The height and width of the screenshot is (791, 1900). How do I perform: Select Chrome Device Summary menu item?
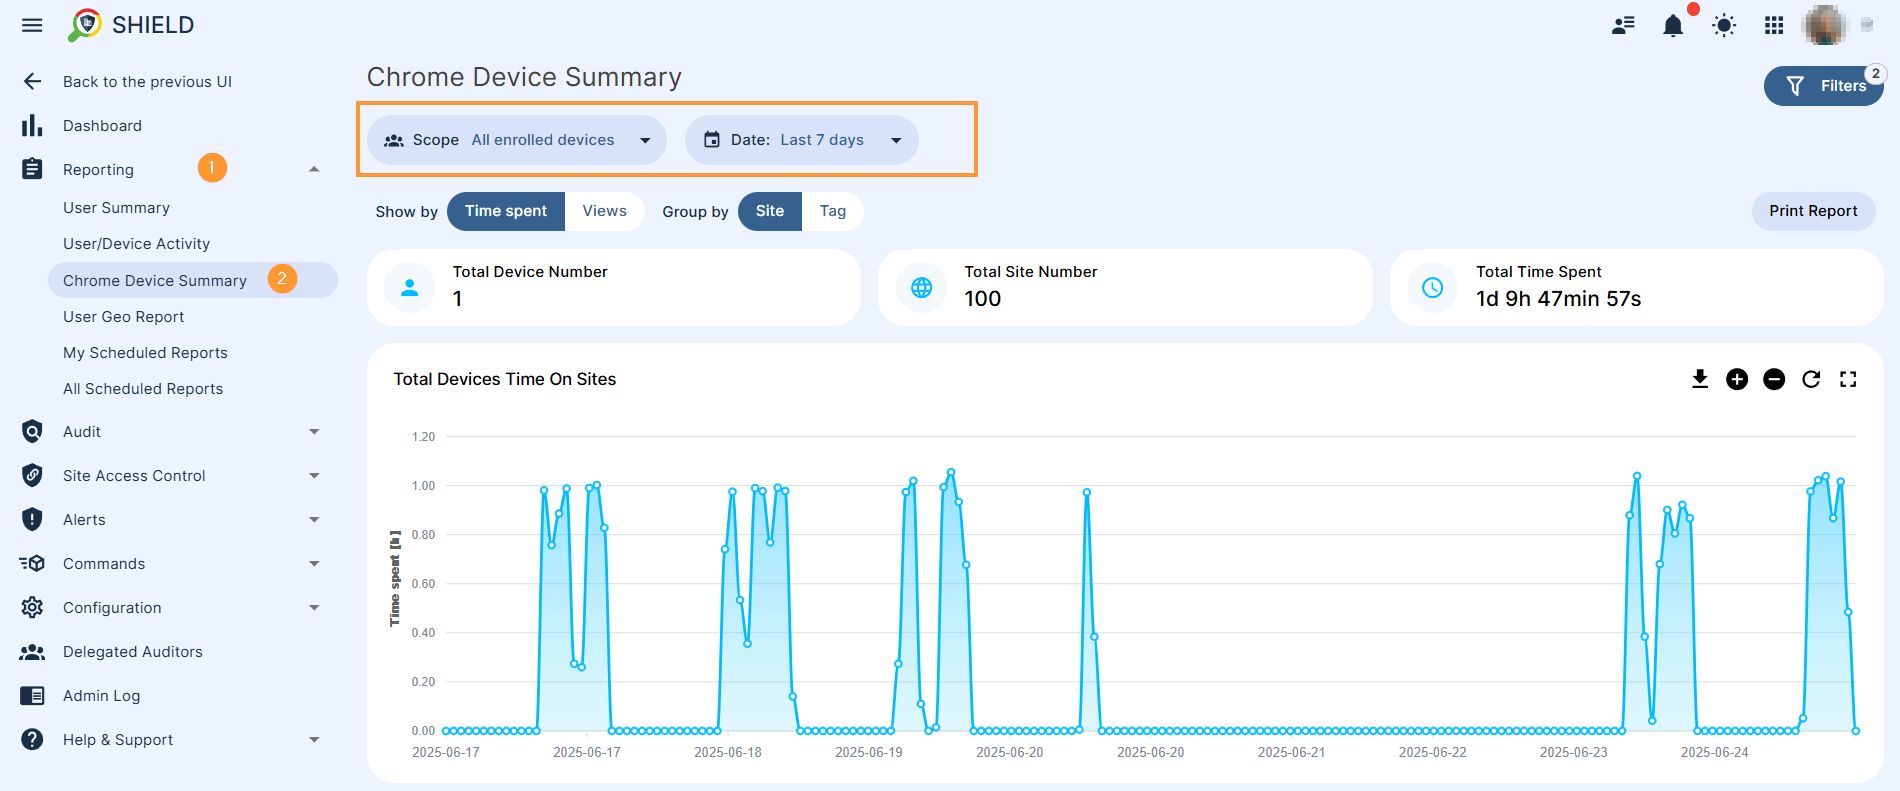click(192, 280)
